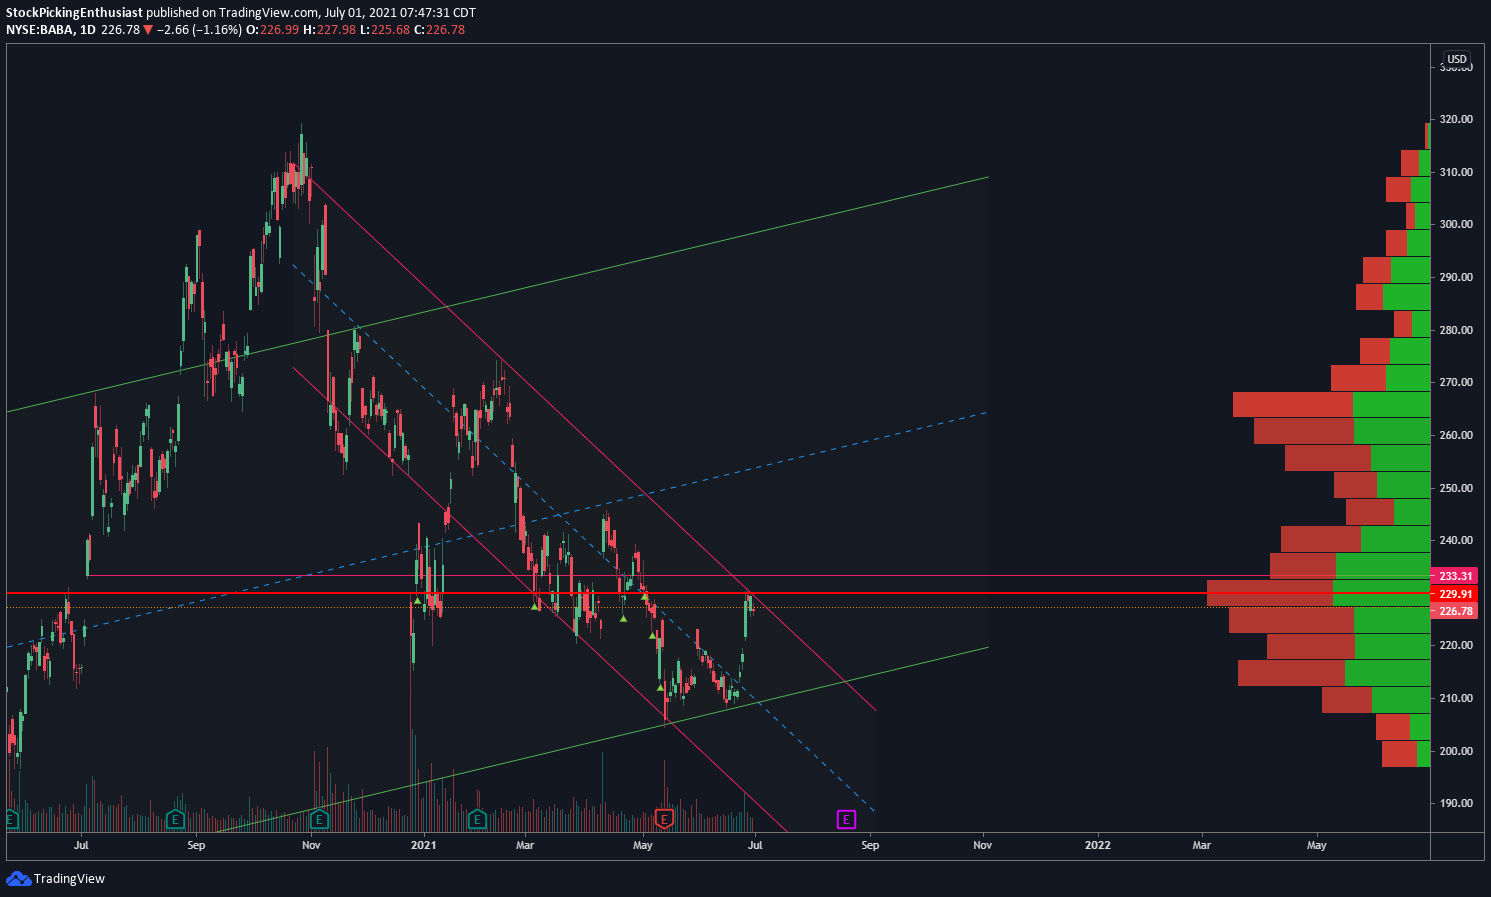Click the volume profile bar at 200.00 level
The width and height of the screenshot is (1491, 897).
1406,754
